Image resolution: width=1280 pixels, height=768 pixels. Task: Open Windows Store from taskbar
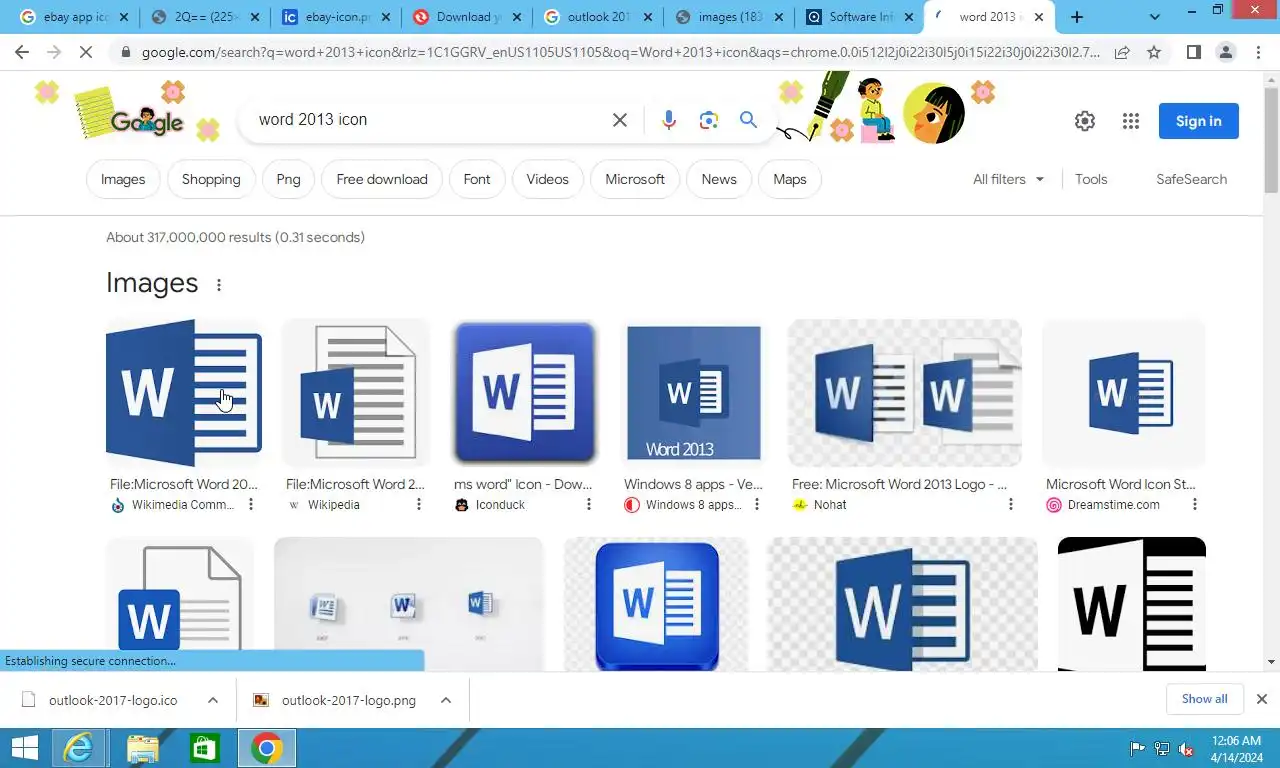click(204, 748)
